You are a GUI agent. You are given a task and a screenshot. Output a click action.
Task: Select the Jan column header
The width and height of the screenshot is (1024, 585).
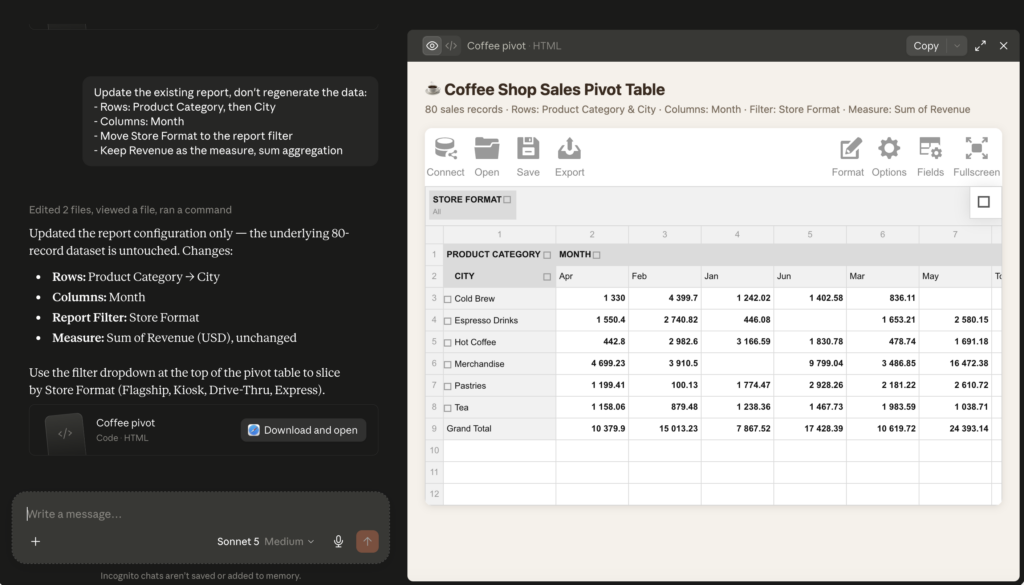tap(737, 276)
